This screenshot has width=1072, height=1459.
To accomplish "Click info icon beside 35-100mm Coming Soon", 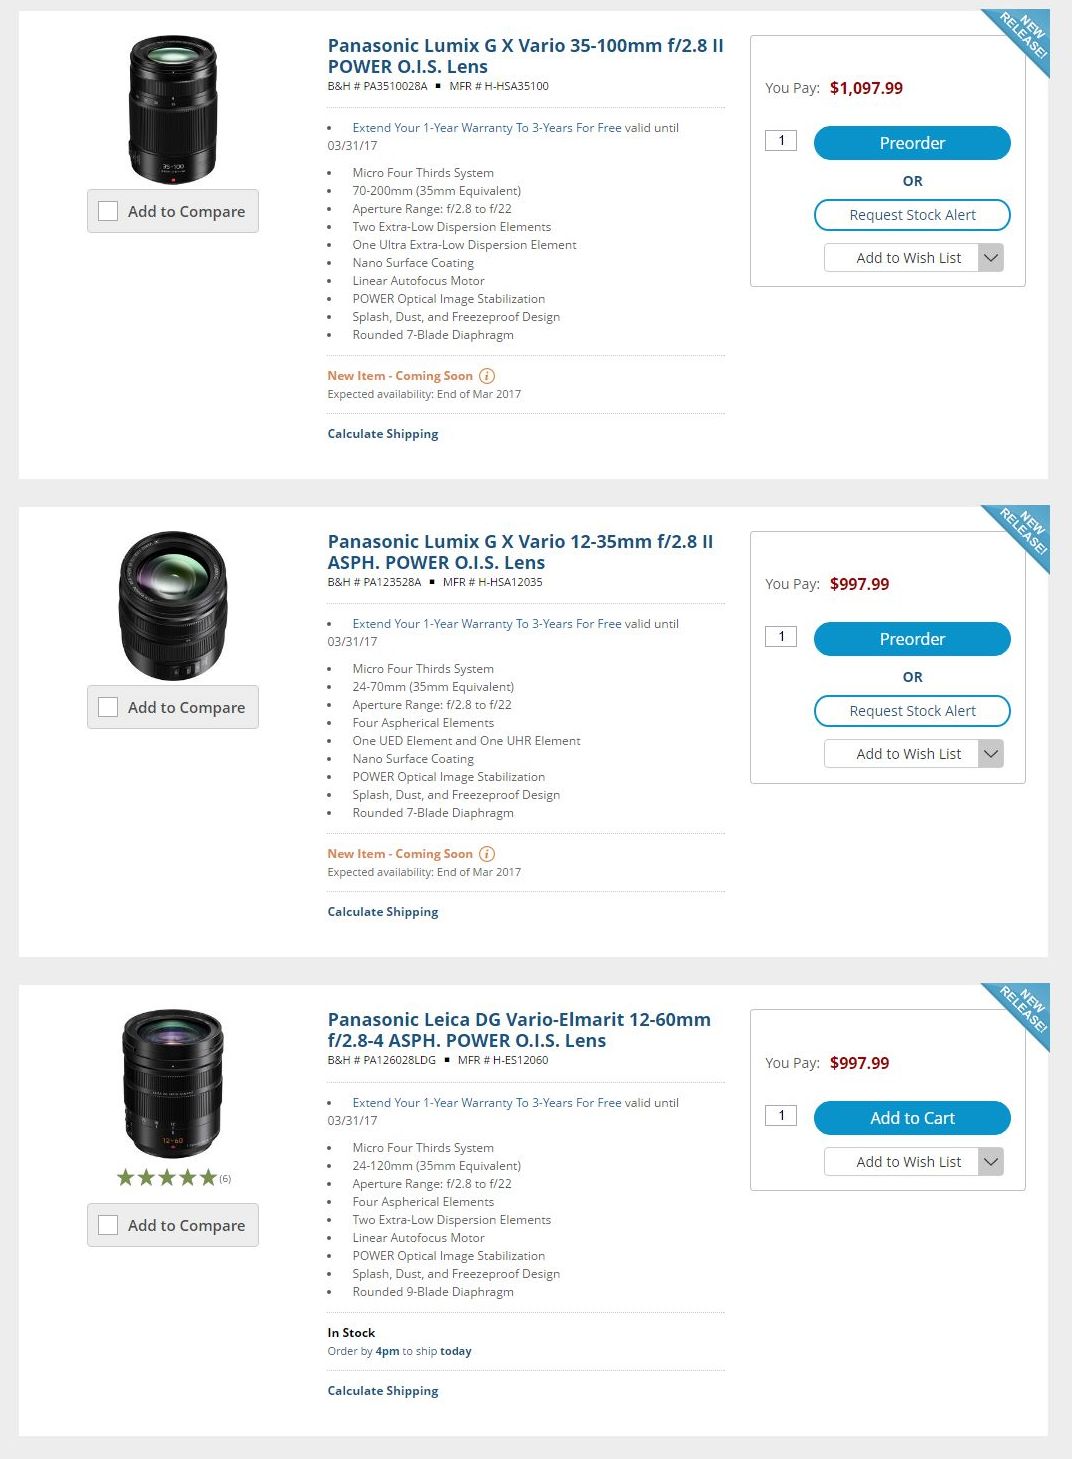I will point(487,376).
